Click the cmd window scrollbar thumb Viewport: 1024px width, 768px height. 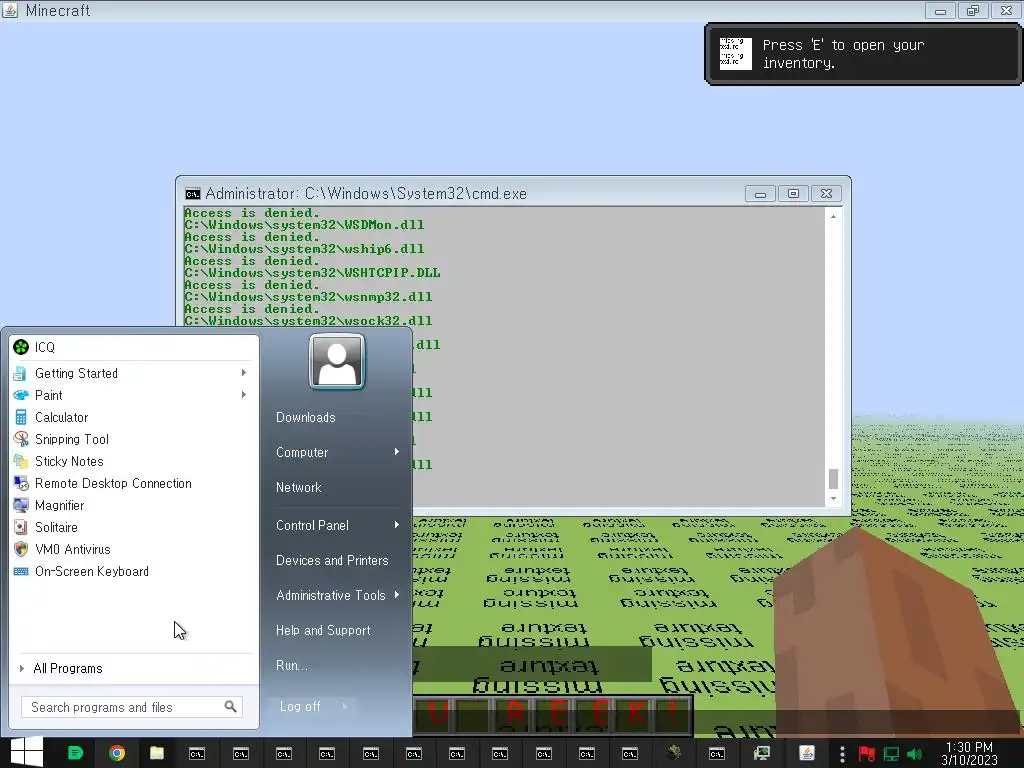tap(833, 479)
